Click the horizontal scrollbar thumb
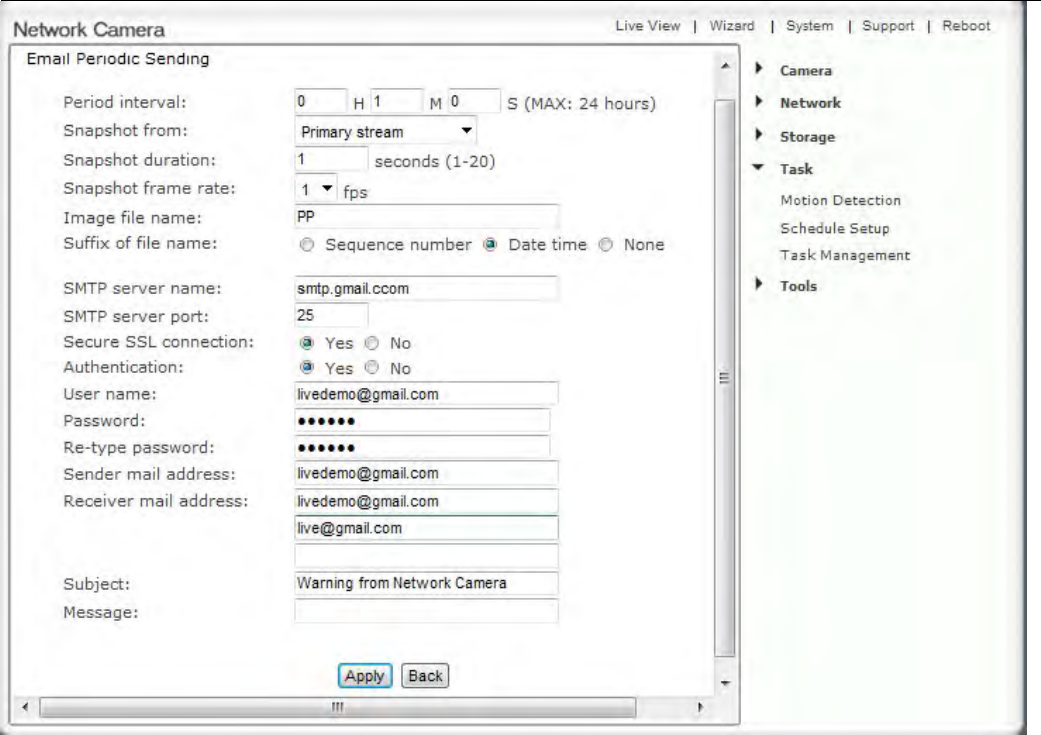The height and width of the screenshot is (735, 1041). [x=337, y=707]
